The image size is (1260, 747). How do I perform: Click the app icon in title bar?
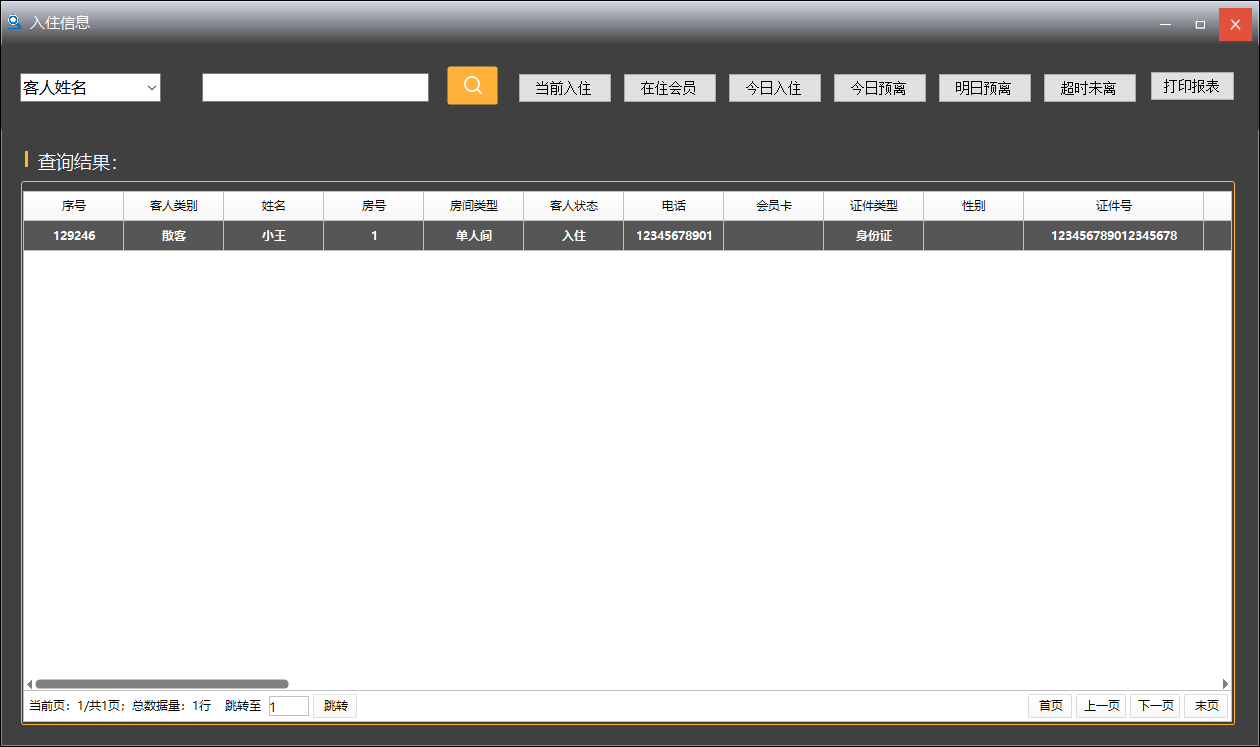click(x=14, y=22)
